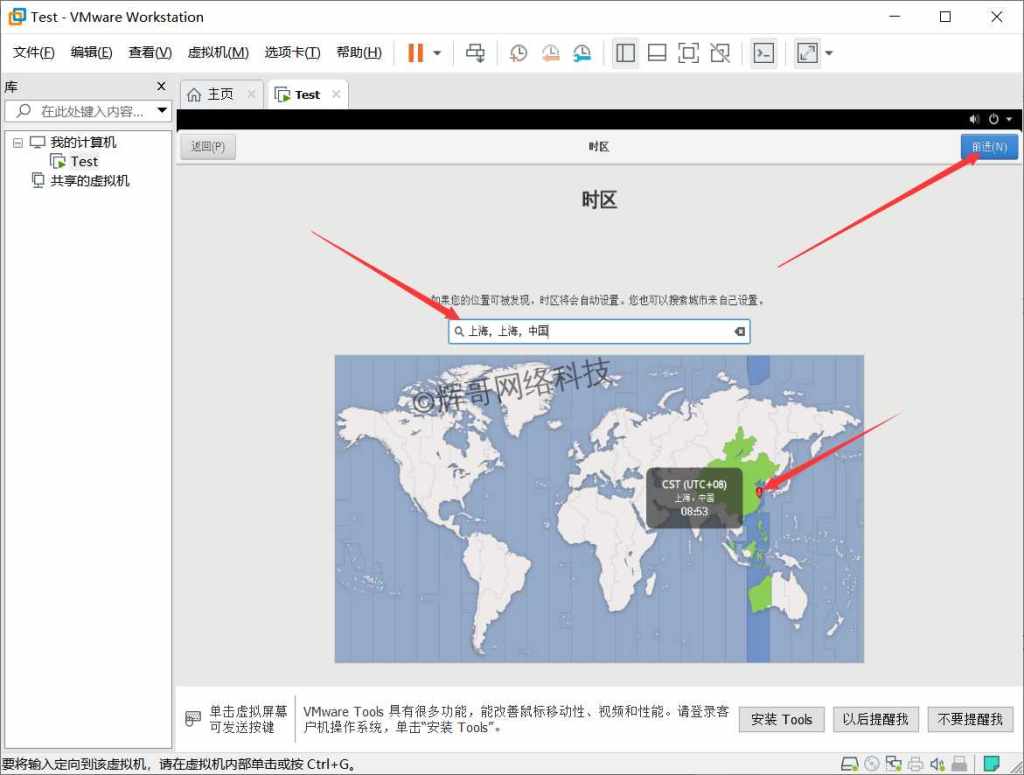
Task: Switch to full screen mode icon
Action: click(x=688, y=53)
